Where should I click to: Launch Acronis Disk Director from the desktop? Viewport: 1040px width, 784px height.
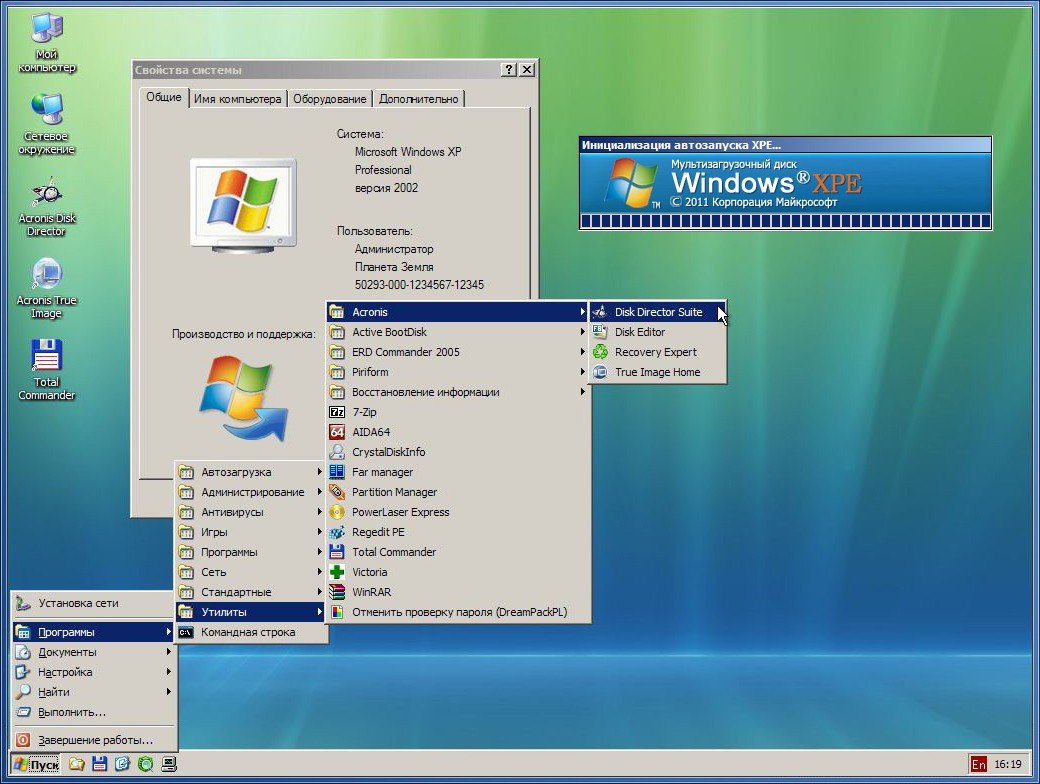(x=46, y=207)
